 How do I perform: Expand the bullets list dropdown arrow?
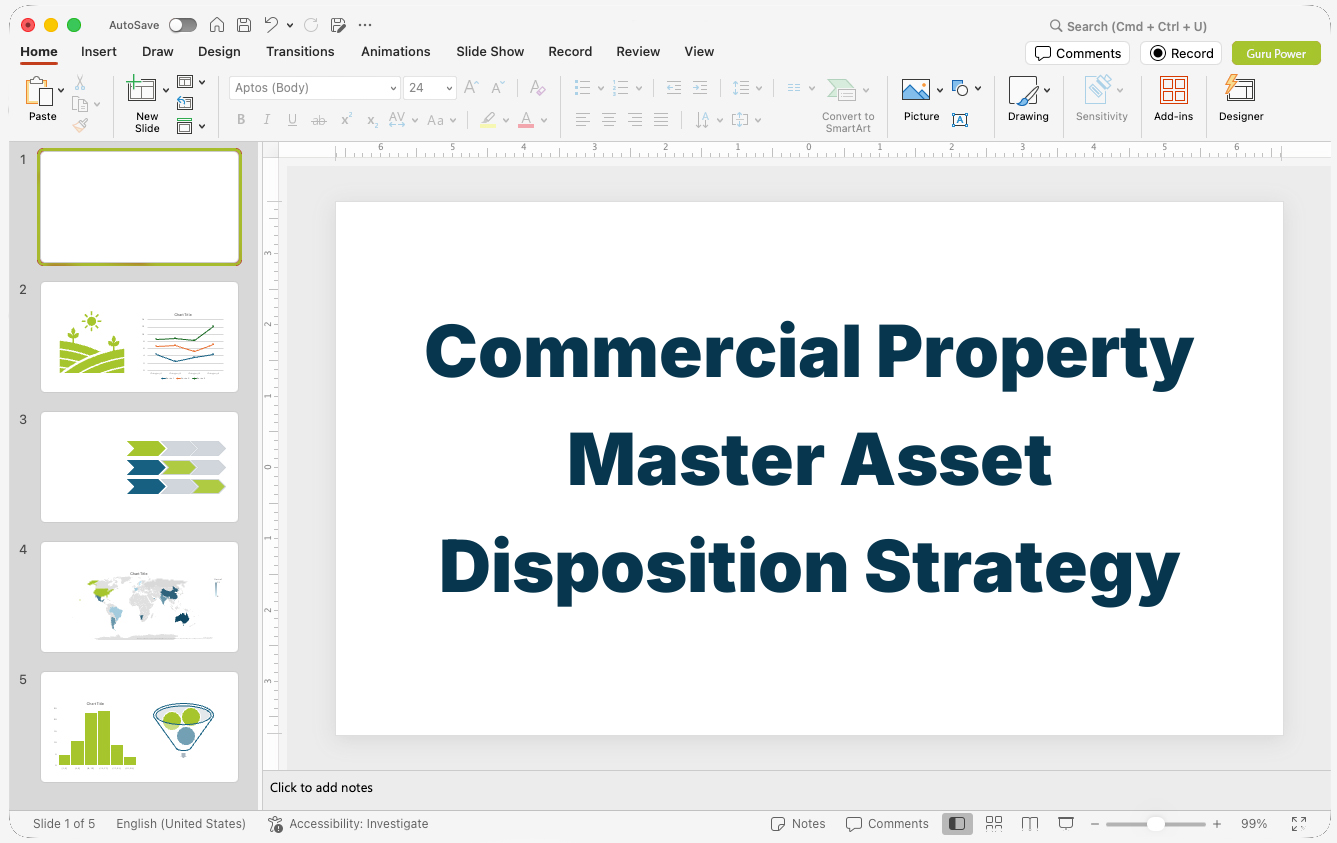600,88
